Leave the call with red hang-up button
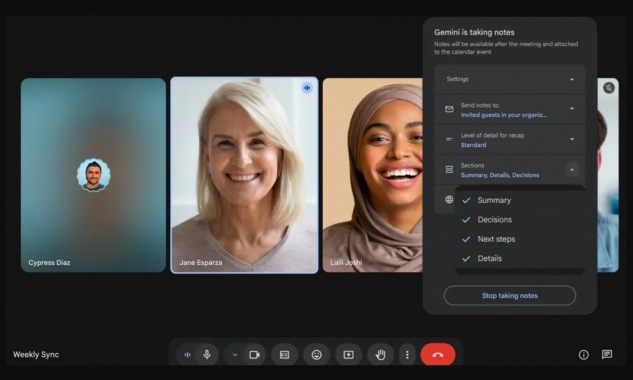The height and width of the screenshot is (380, 633). 438,355
